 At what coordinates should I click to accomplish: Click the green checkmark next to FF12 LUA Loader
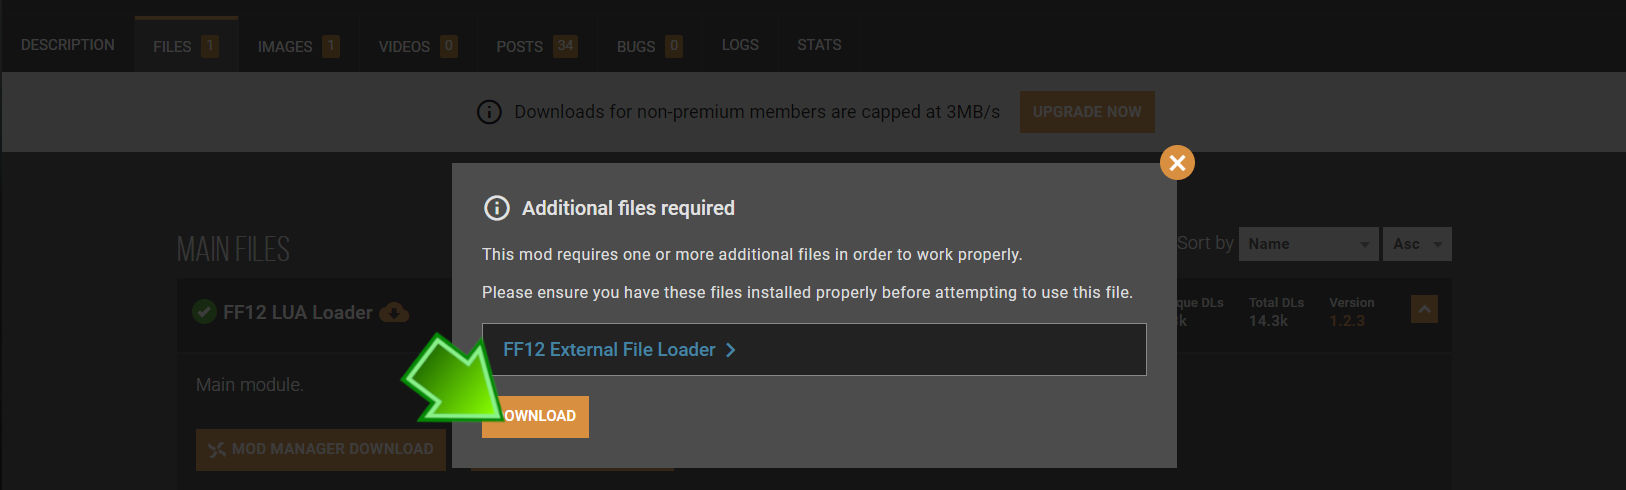click(x=204, y=312)
